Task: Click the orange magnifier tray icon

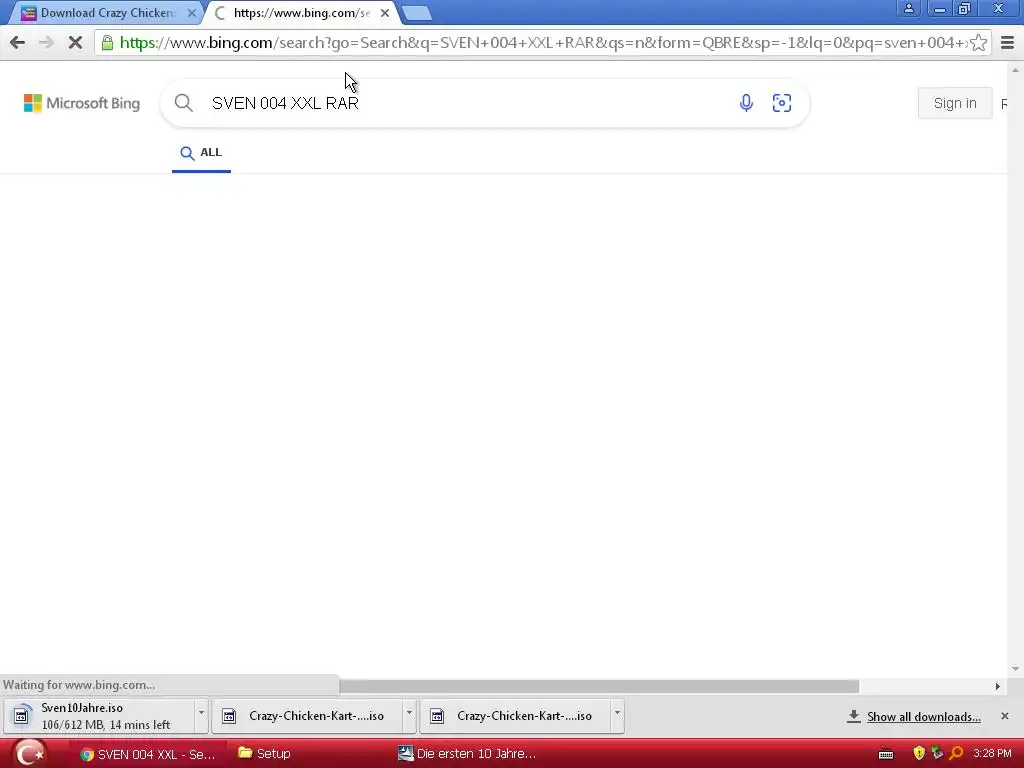Action: tap(957, 754)
